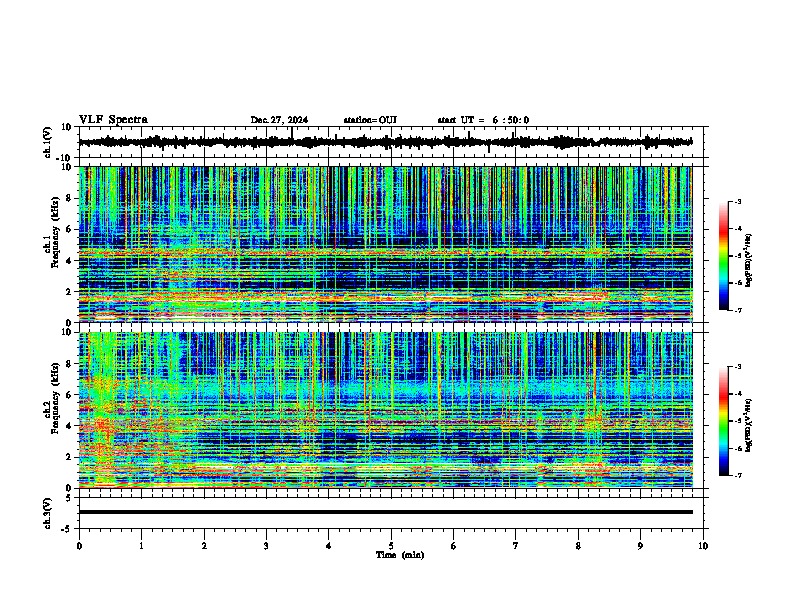Click the "station=OUI" header label

[370, 120]
